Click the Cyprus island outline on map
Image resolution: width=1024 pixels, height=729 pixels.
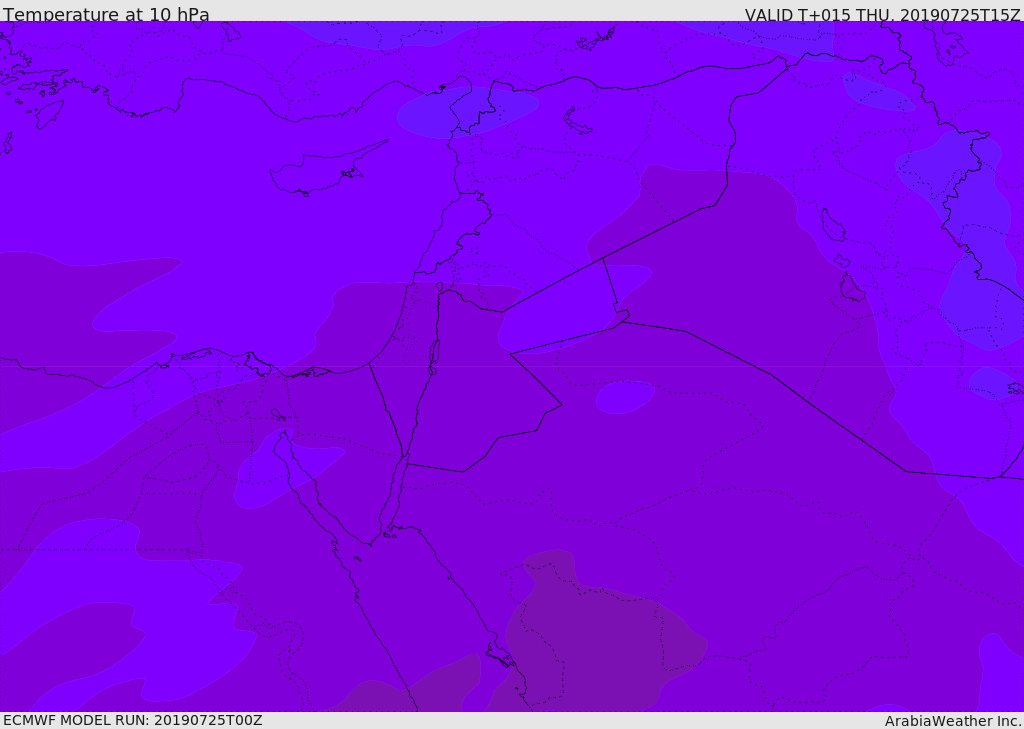tap(328, 168)
